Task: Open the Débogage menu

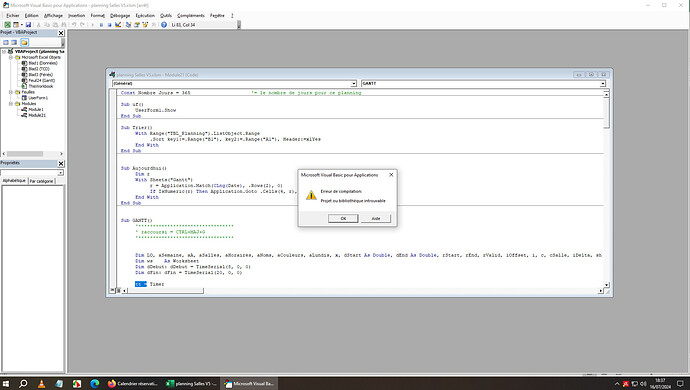Action: tap(120, 15)
